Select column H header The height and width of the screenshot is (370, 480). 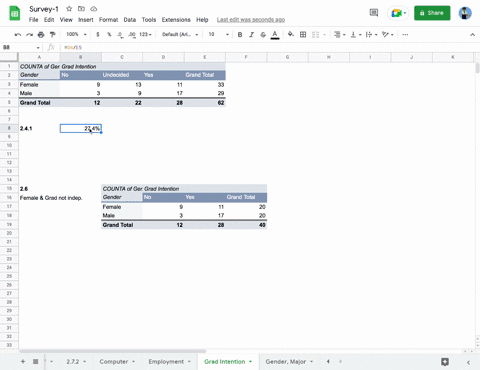point(329,57)
